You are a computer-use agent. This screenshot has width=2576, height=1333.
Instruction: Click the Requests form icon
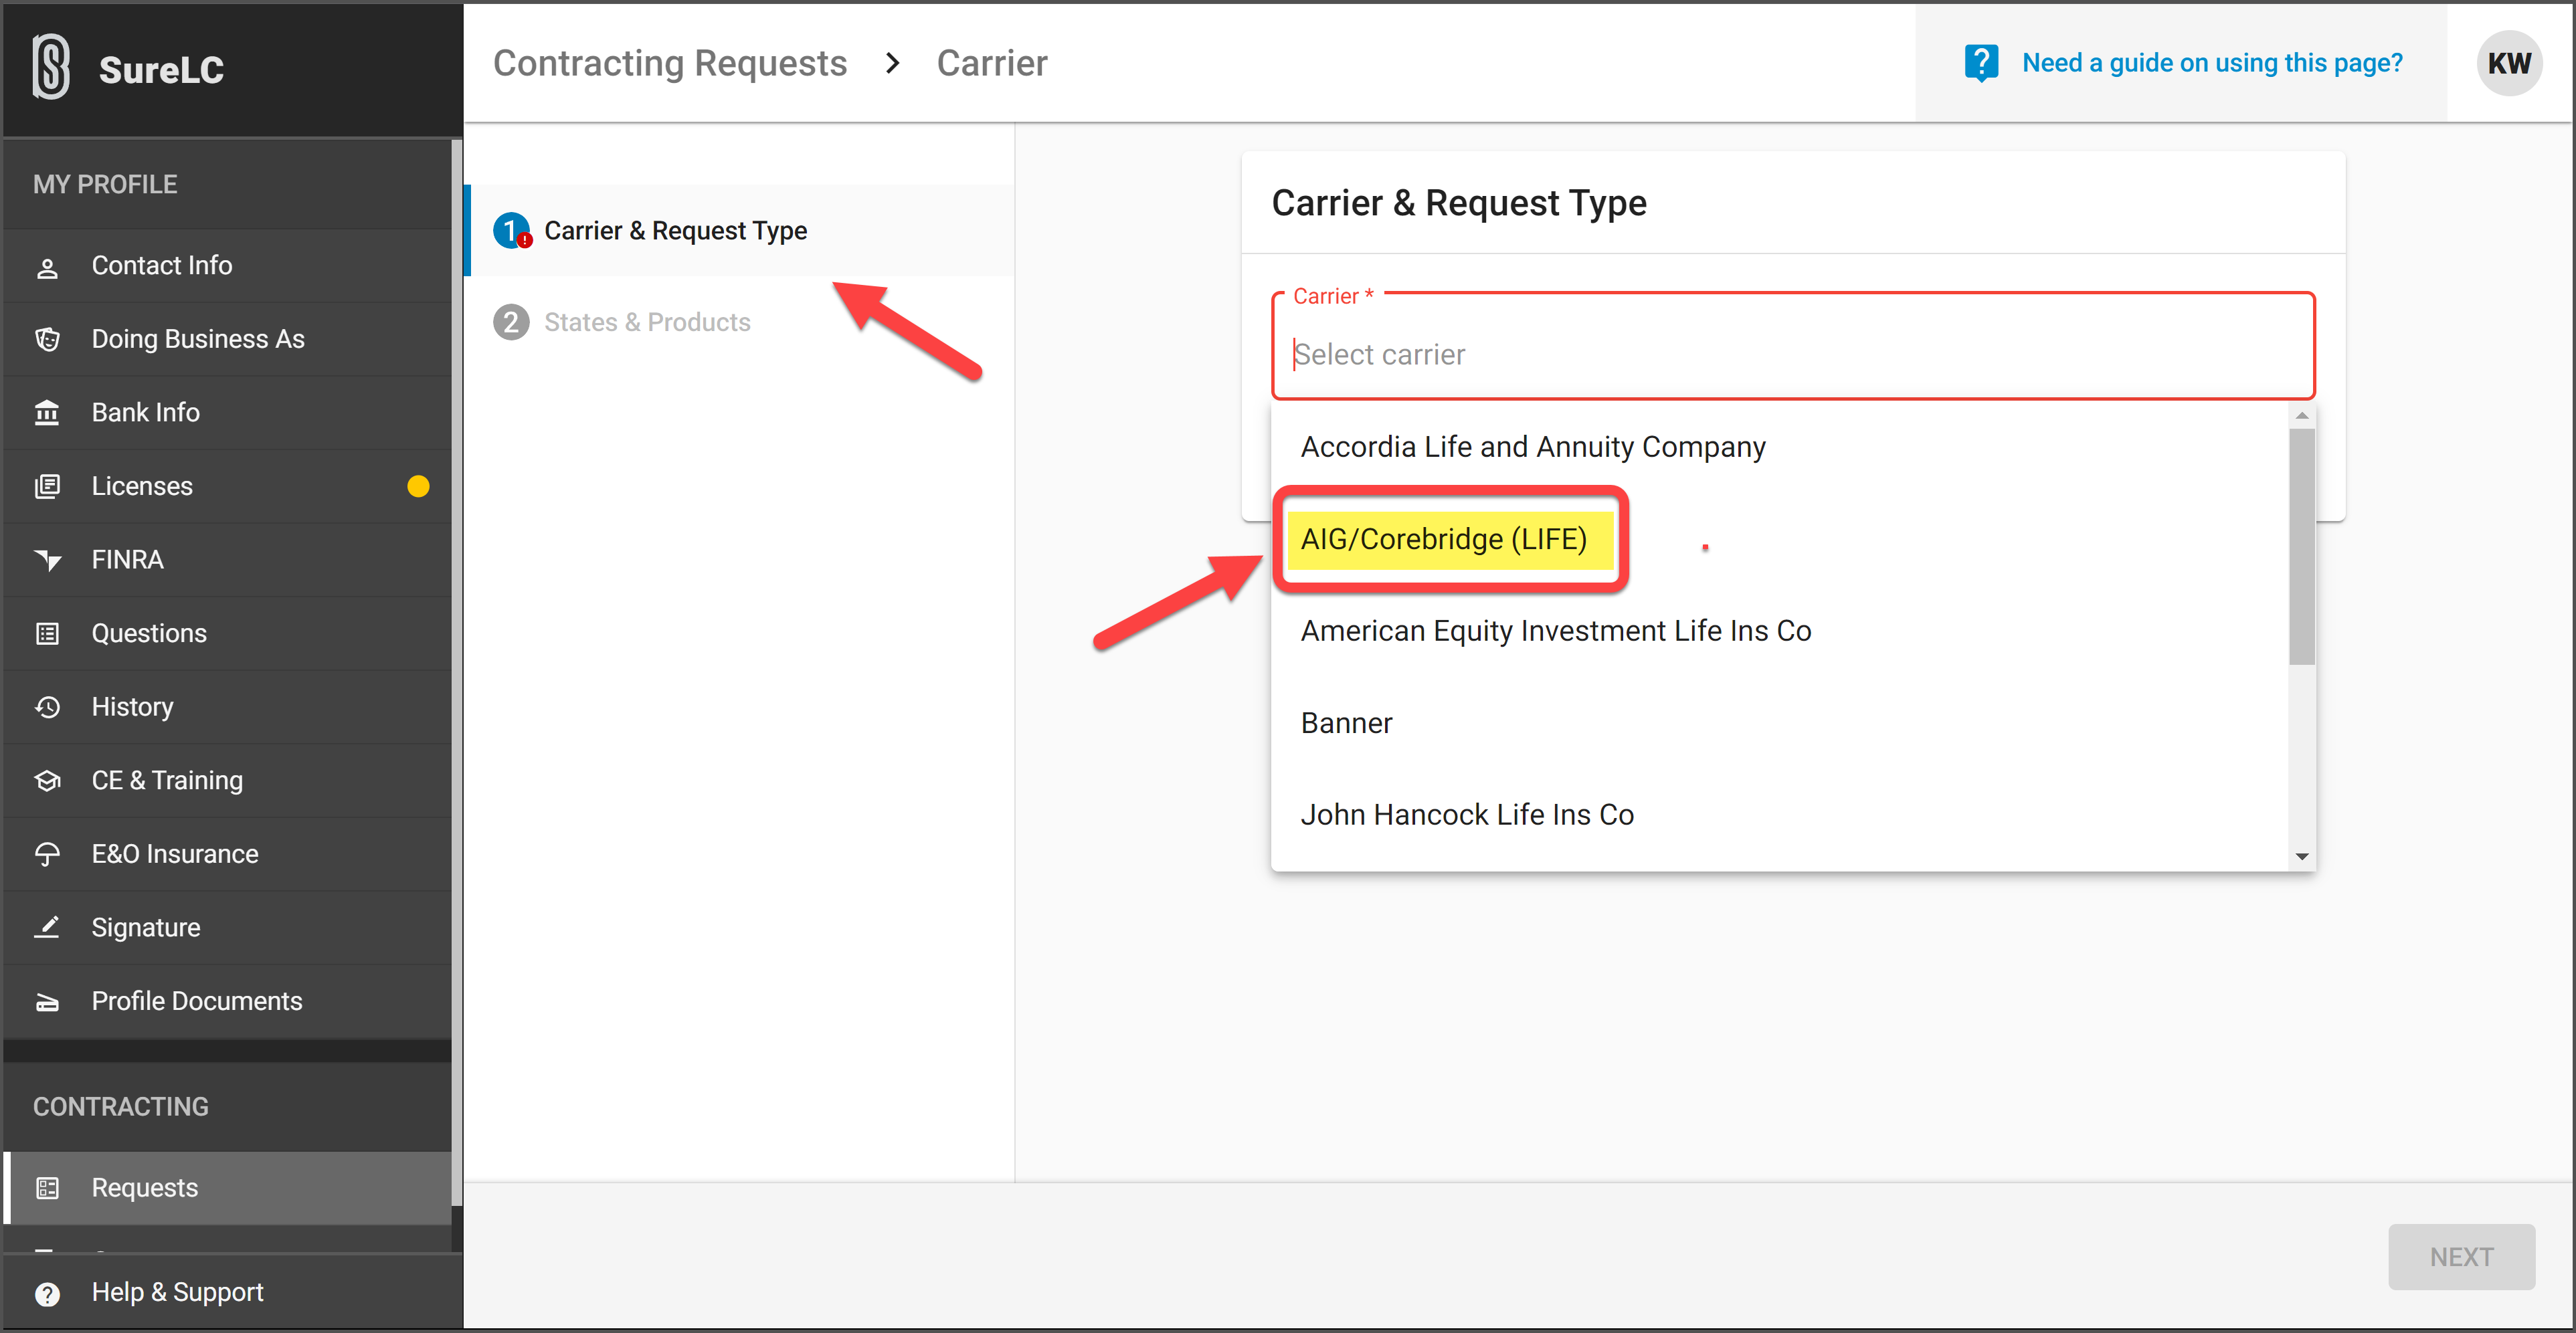[47, 1188]
